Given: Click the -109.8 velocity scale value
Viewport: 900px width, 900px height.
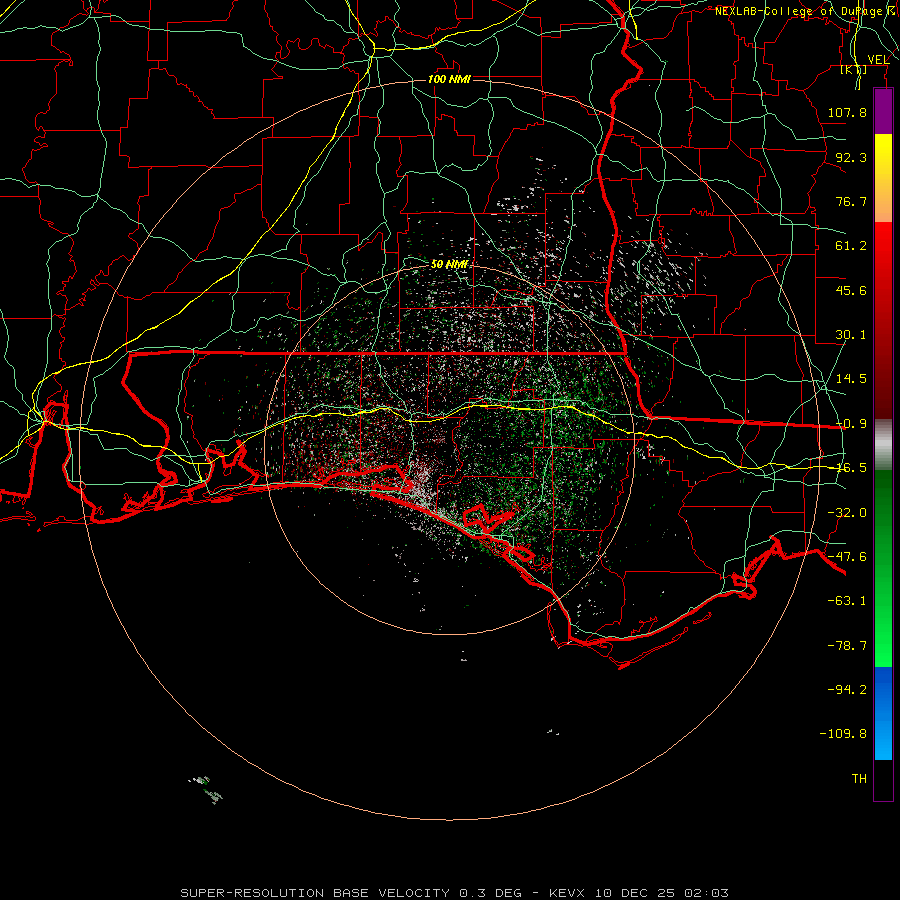Looking at the screenshot, I should pyautogui.click(x=843, y=734).
